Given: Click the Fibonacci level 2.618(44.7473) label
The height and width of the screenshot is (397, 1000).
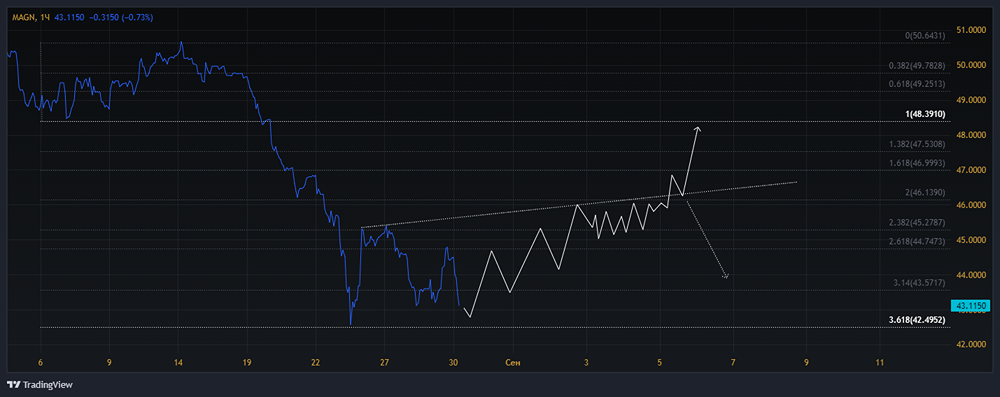Looking at the screenshot, I should pos(917,241).
